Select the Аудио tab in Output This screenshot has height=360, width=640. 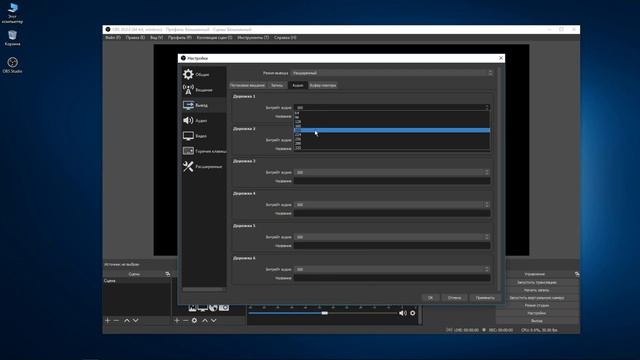[x=298, y=85]
